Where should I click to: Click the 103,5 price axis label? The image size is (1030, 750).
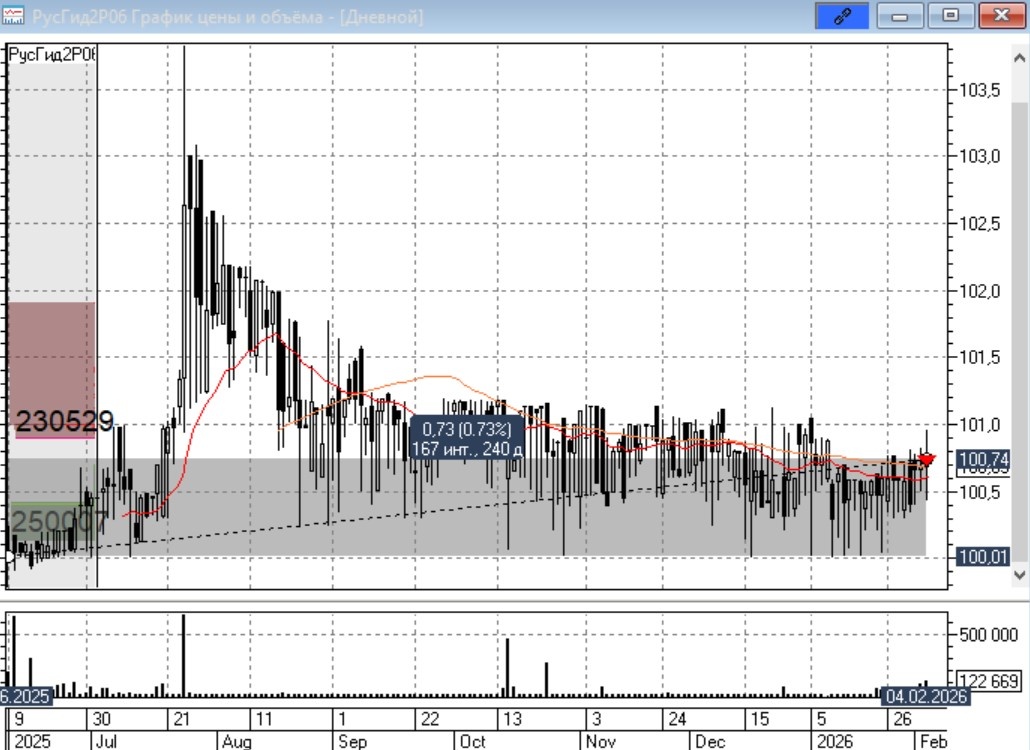(x=979, y=90)
